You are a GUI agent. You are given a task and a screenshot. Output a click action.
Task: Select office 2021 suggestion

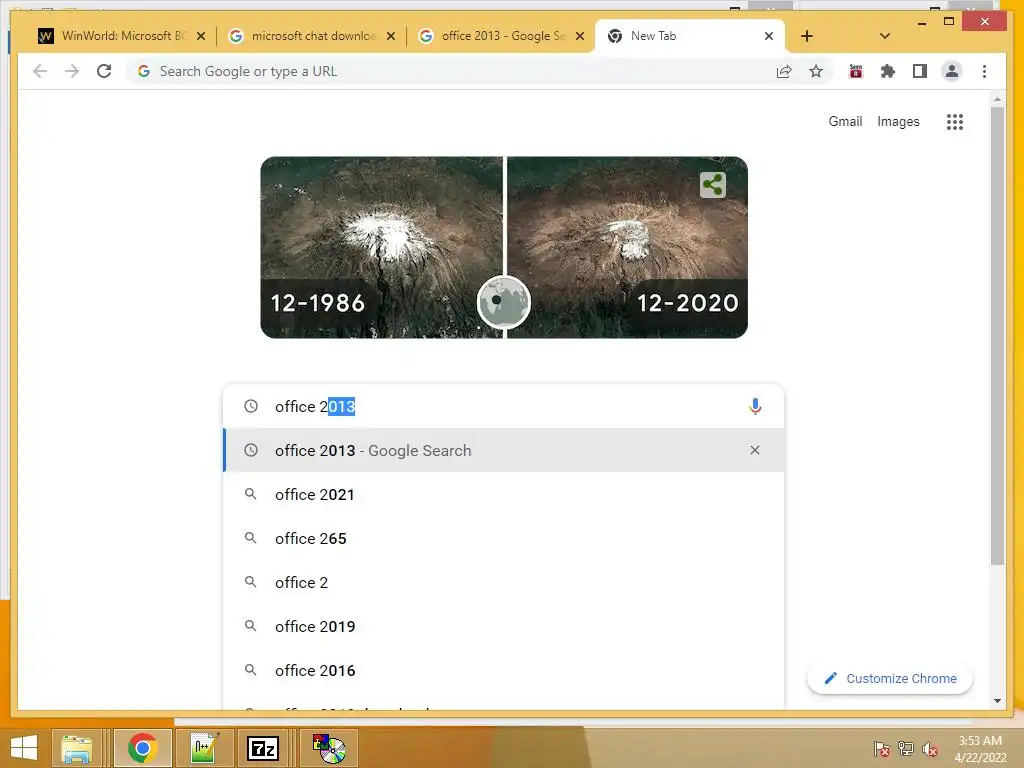[x=504, y=494]
